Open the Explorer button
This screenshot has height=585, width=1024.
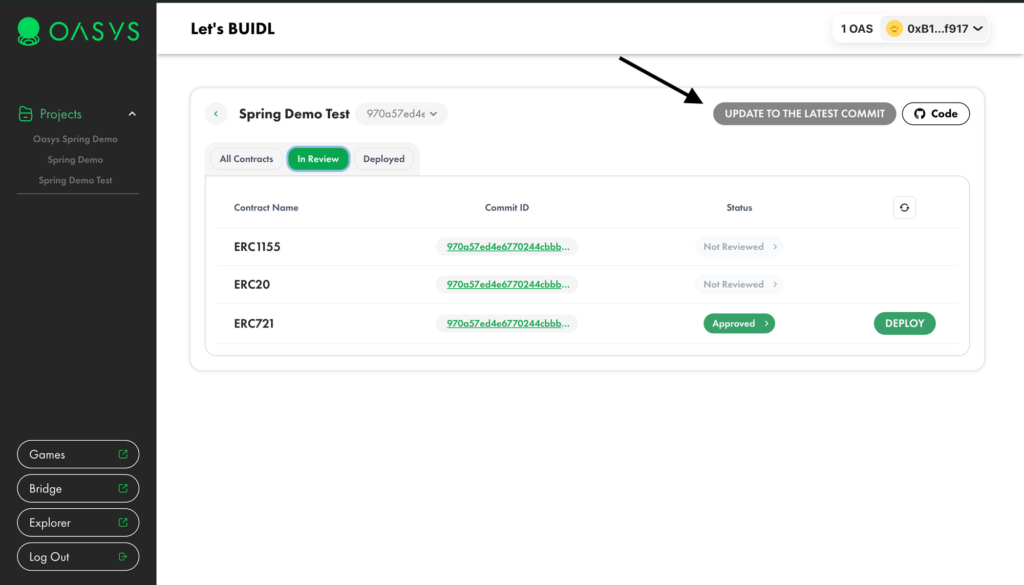[x=78, y=522]
